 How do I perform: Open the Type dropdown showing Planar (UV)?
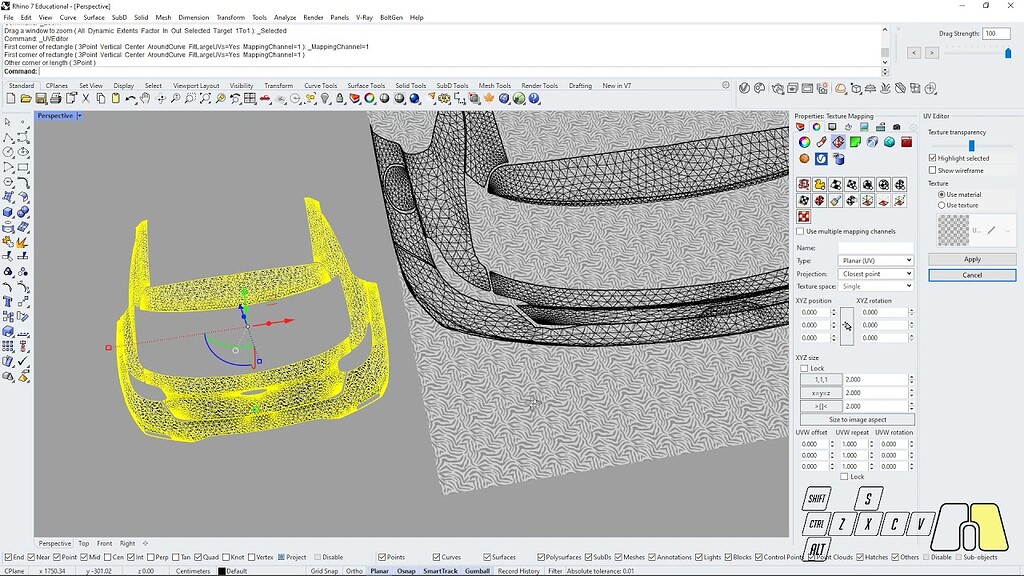[875, 260]
